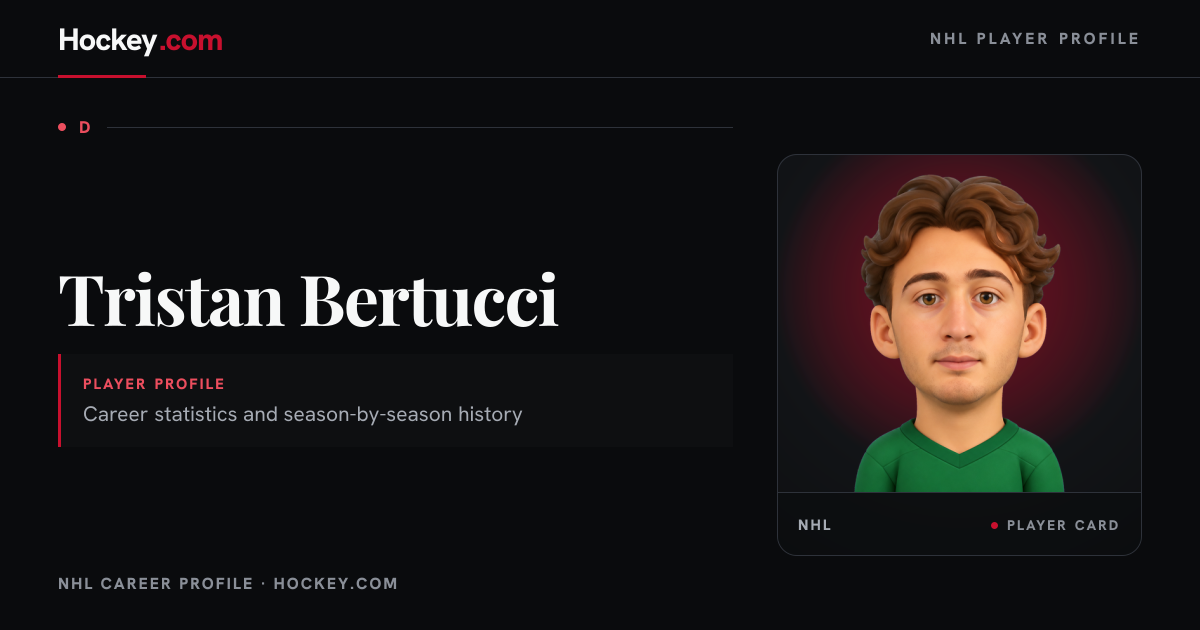Click Career statistics and season-by-season history text

tap(302, 414)
